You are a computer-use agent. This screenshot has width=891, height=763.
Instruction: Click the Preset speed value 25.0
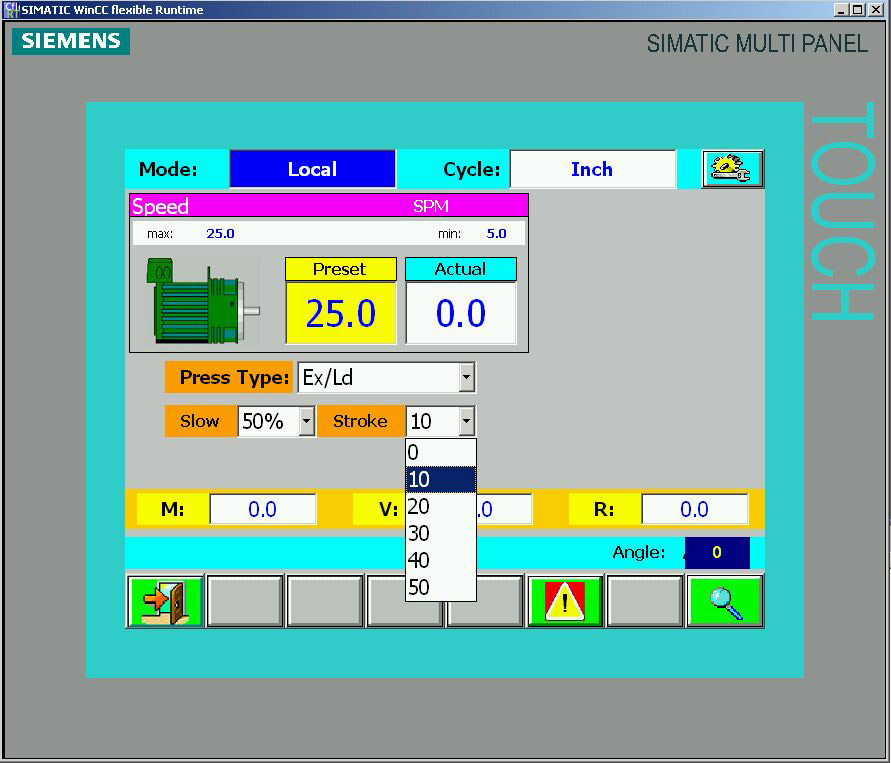pyautogui.click(x=341, y=313)
